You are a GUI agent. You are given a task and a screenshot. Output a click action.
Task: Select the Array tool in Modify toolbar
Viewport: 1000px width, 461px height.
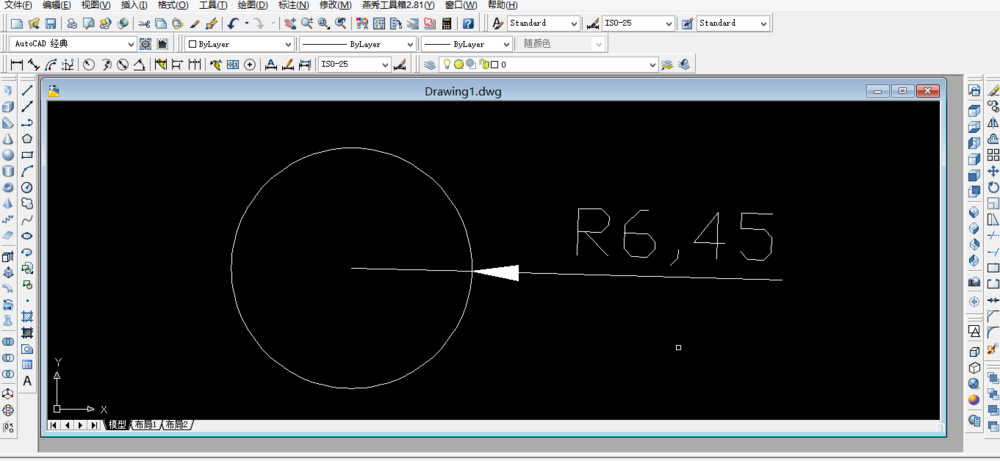pyautogui.click(x=993, y=155)
